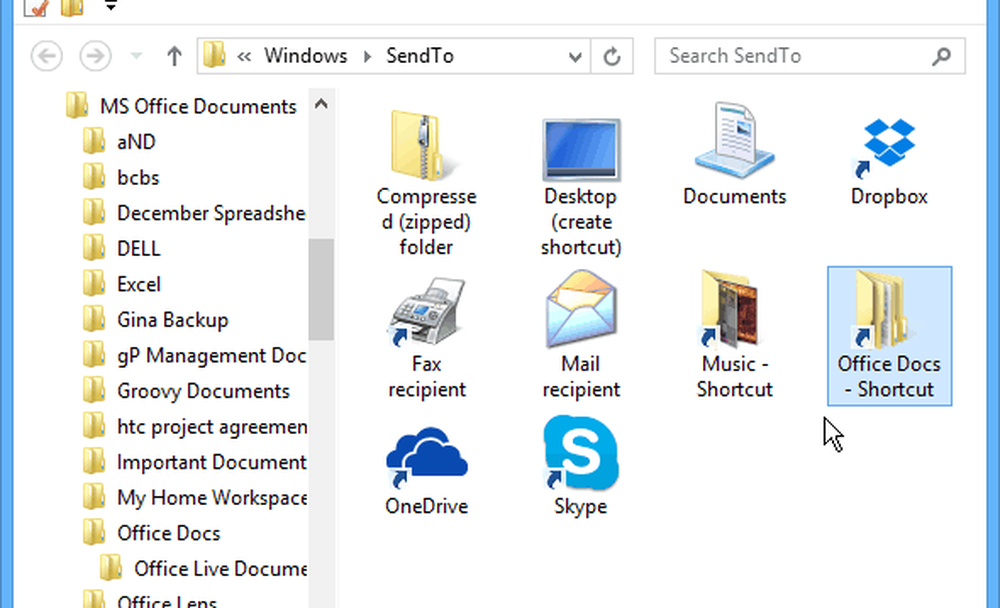Open Groovy Documents folder
Screen dimensions: 1000x608
pos(203,390)
